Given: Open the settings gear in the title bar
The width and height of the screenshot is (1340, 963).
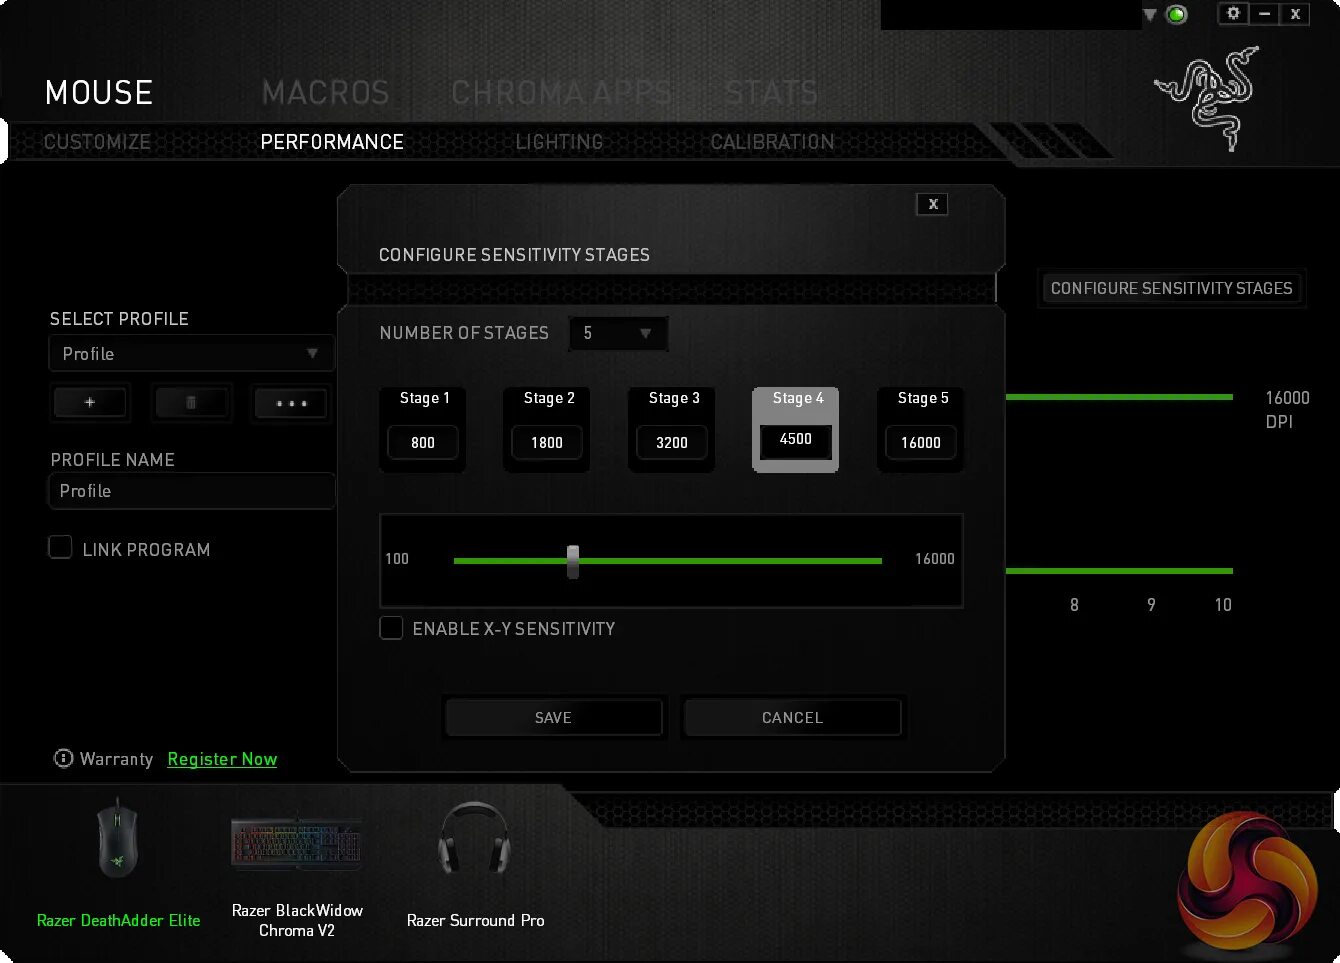Looking at the screenshot, I should (x=1233, y=14).
